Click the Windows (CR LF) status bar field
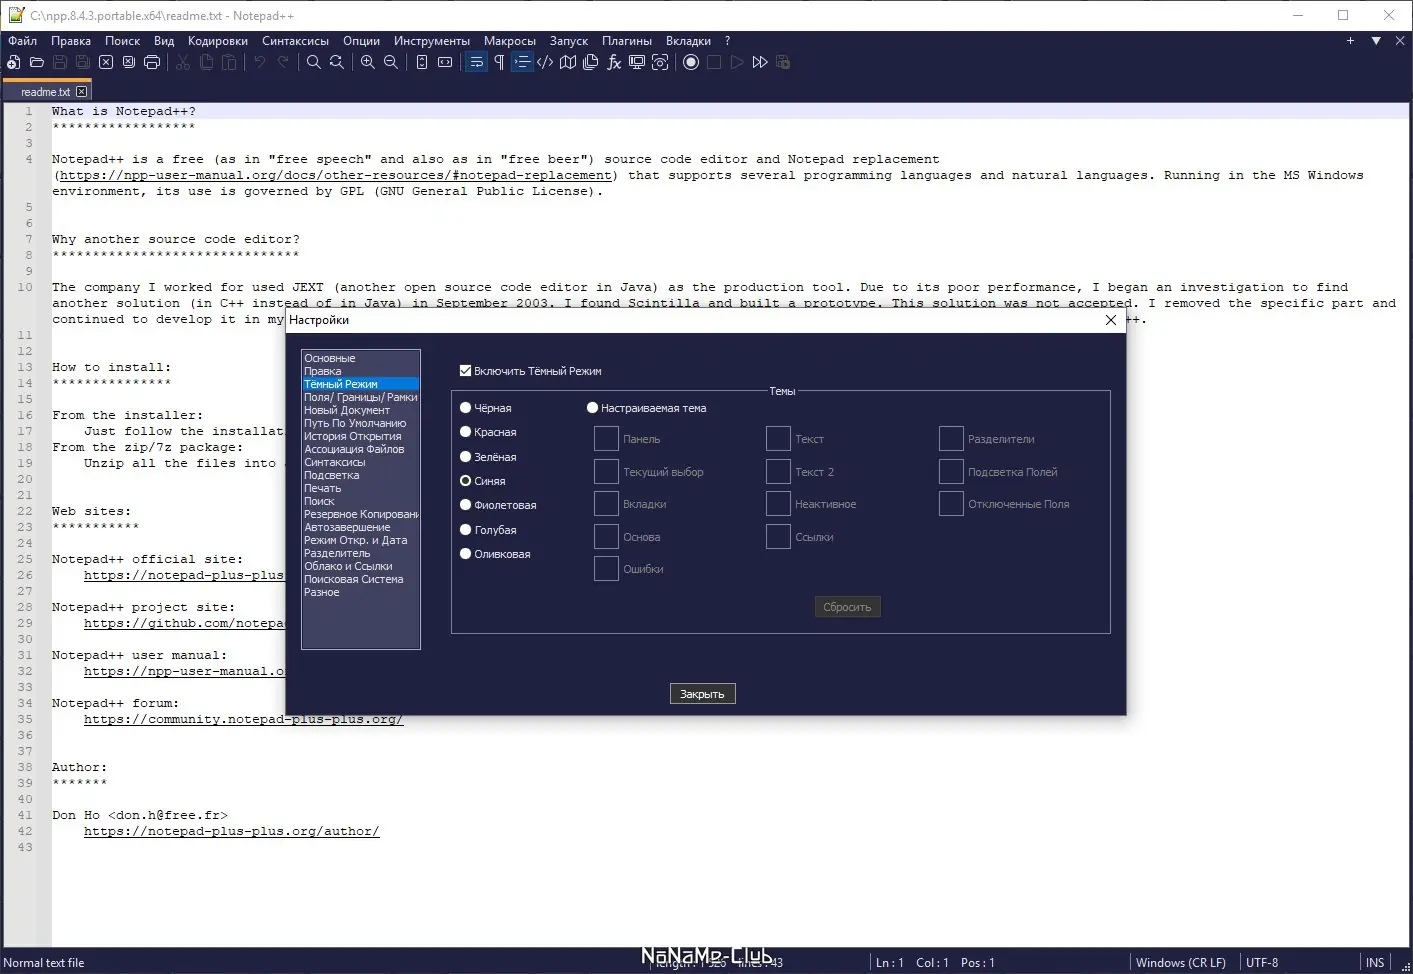Screen dimensions: 1413x974 click(x=1181, y=963)
